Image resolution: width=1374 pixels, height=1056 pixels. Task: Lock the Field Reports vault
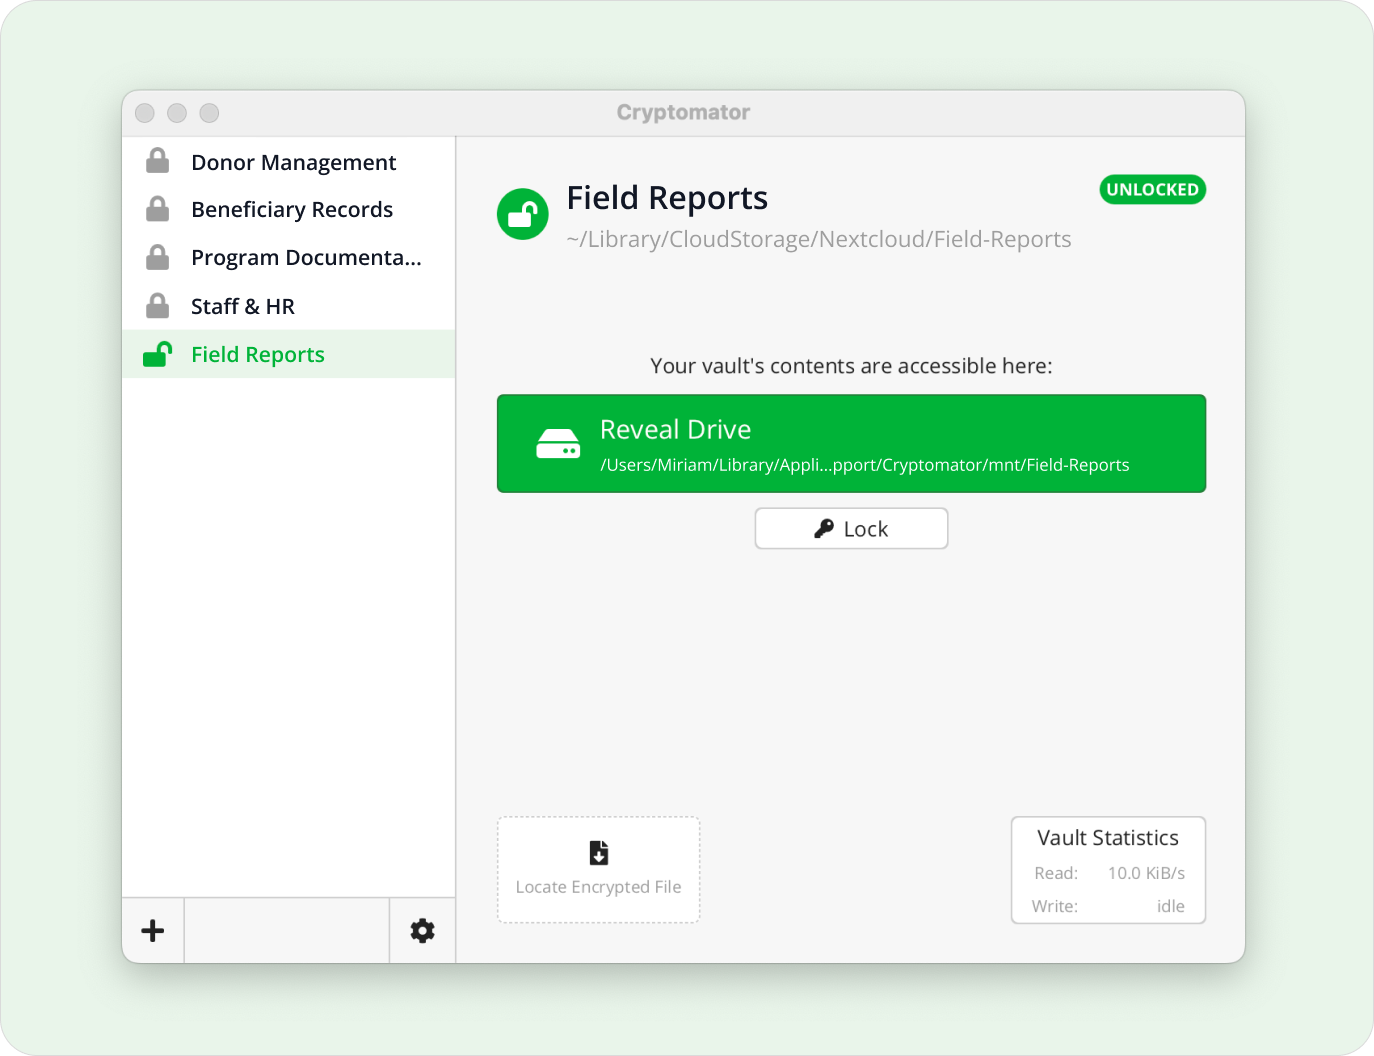point(851,528)
